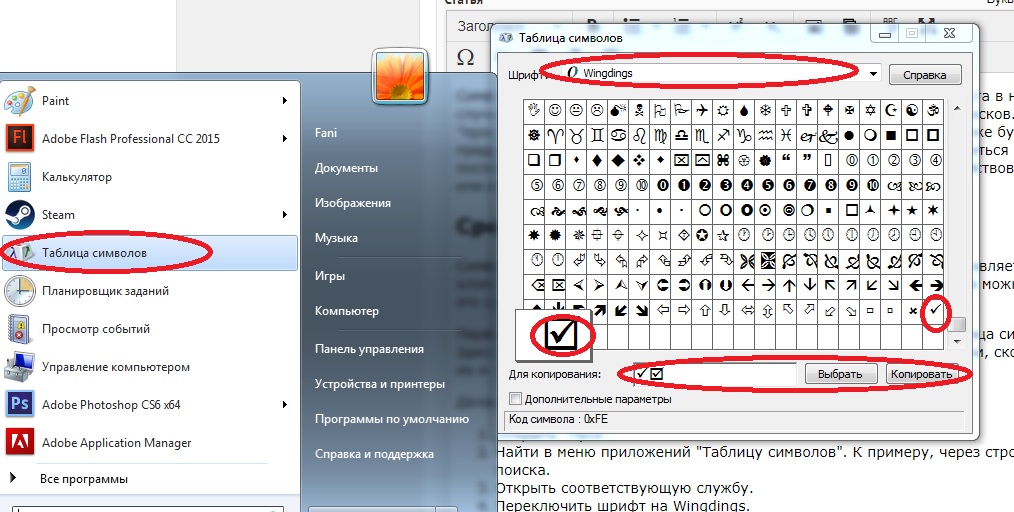1014x512 pixels.
Task: Pick the skull and crossbones symbol
Action: (639, 111)
